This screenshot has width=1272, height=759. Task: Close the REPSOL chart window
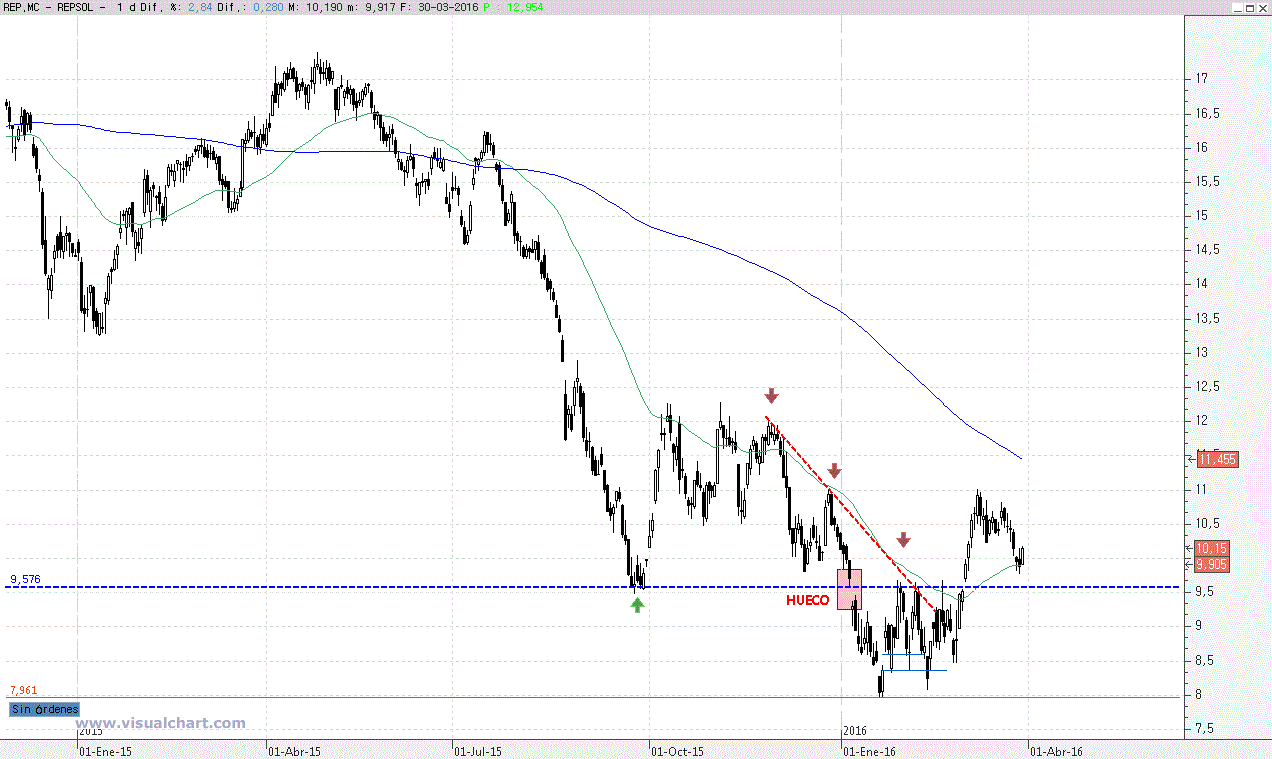coord(1262,8)
